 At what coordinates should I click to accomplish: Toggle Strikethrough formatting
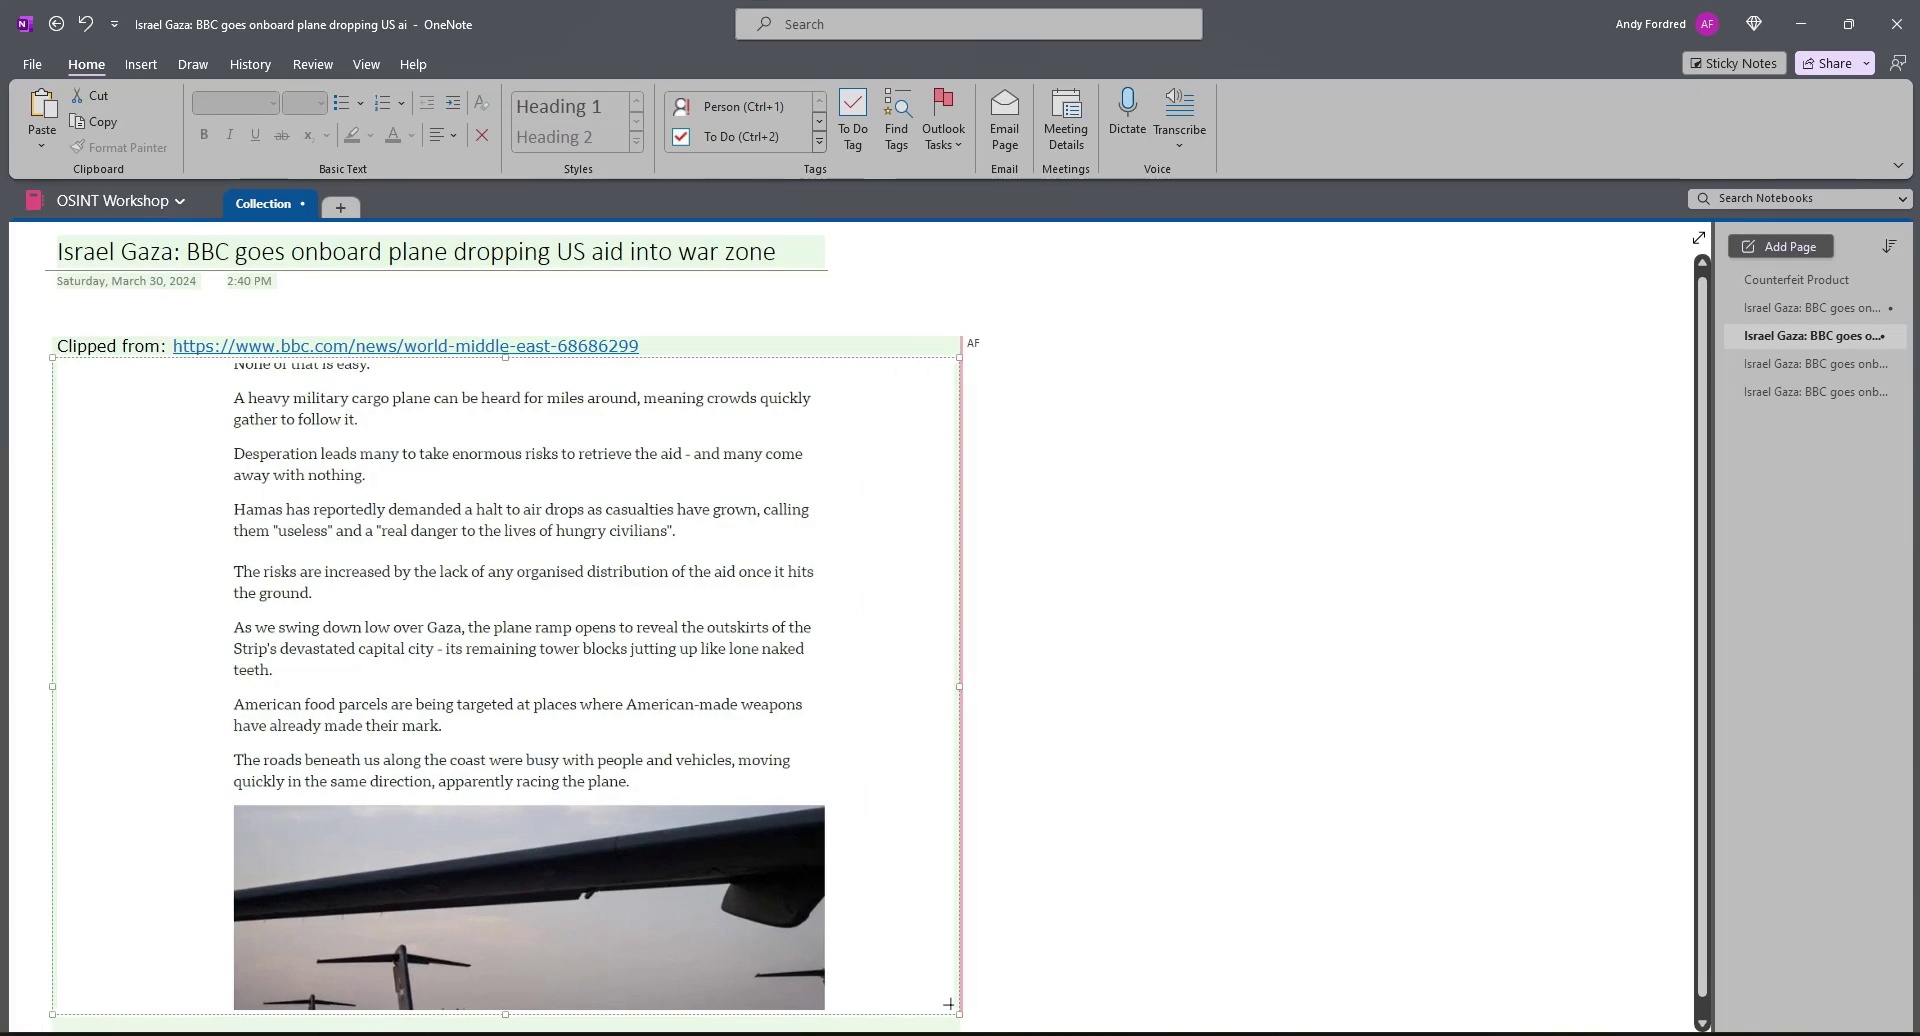point(282,135)
